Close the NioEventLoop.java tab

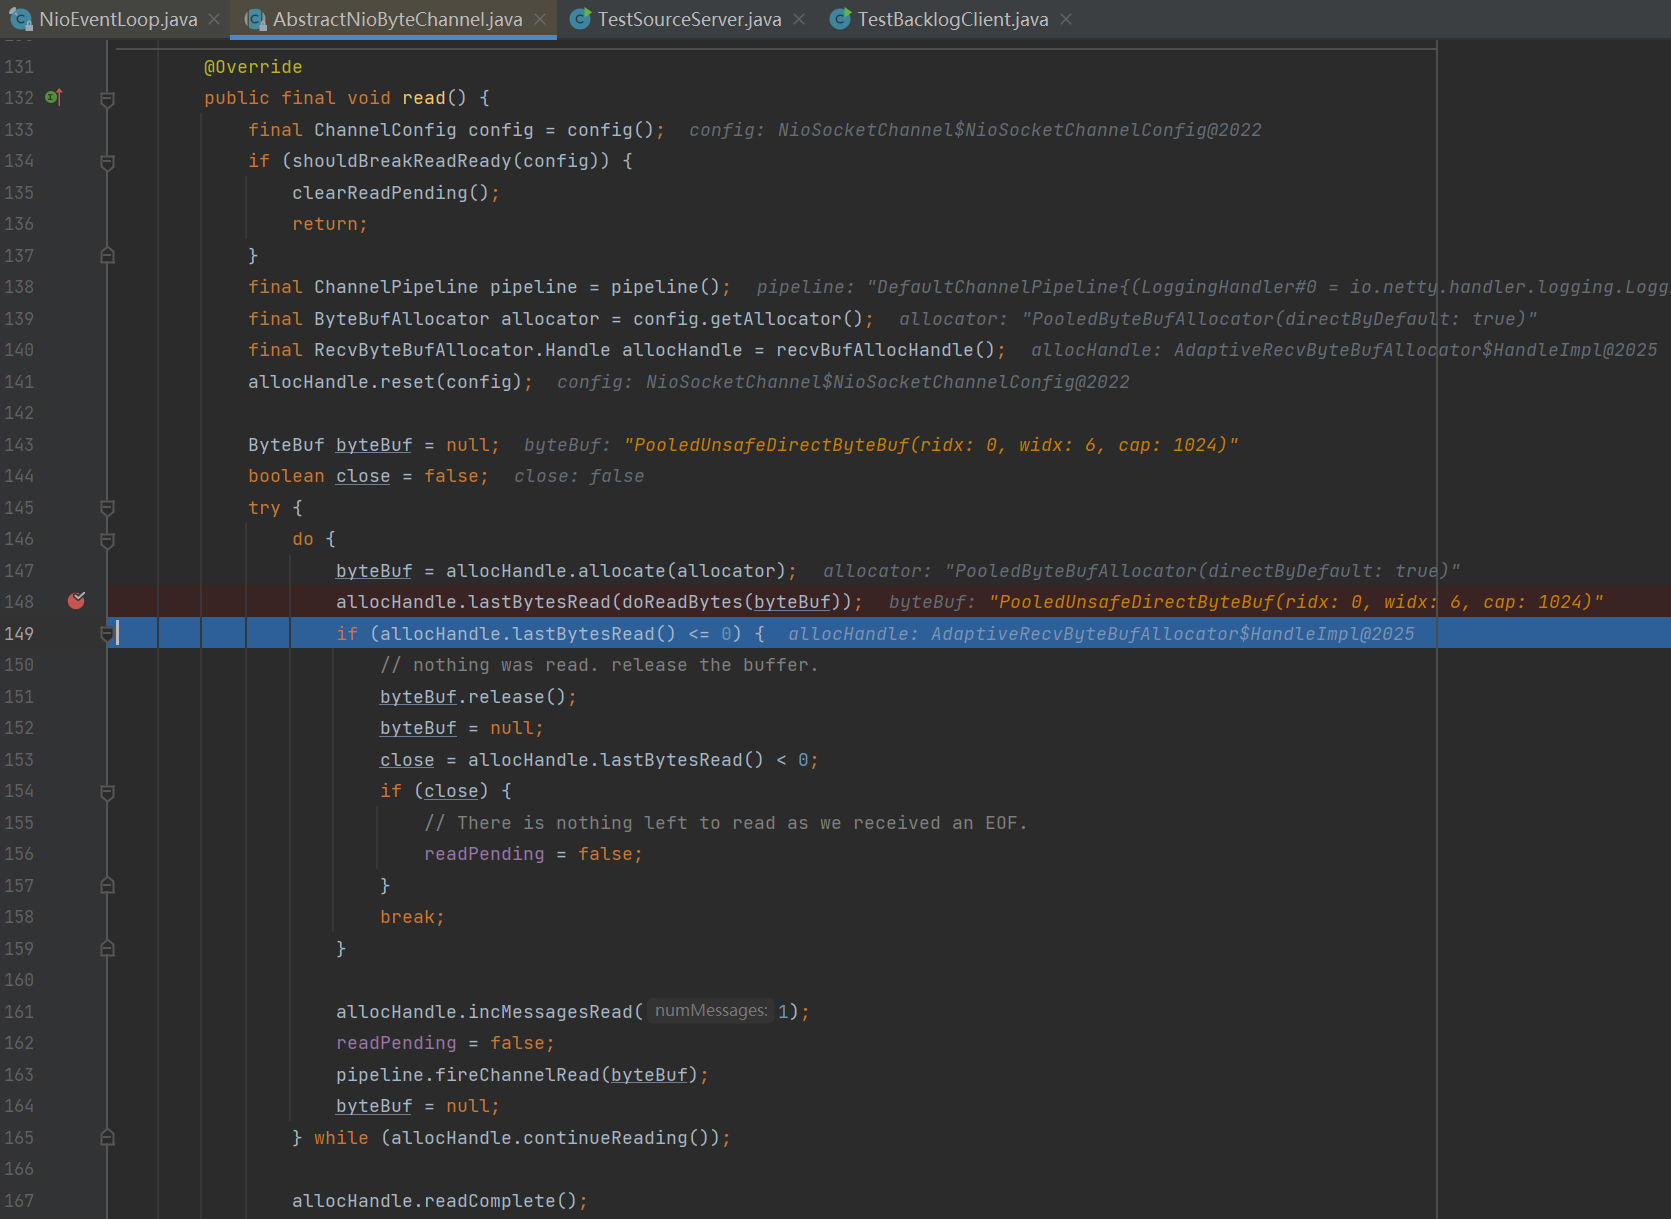(x=214, y=19)
